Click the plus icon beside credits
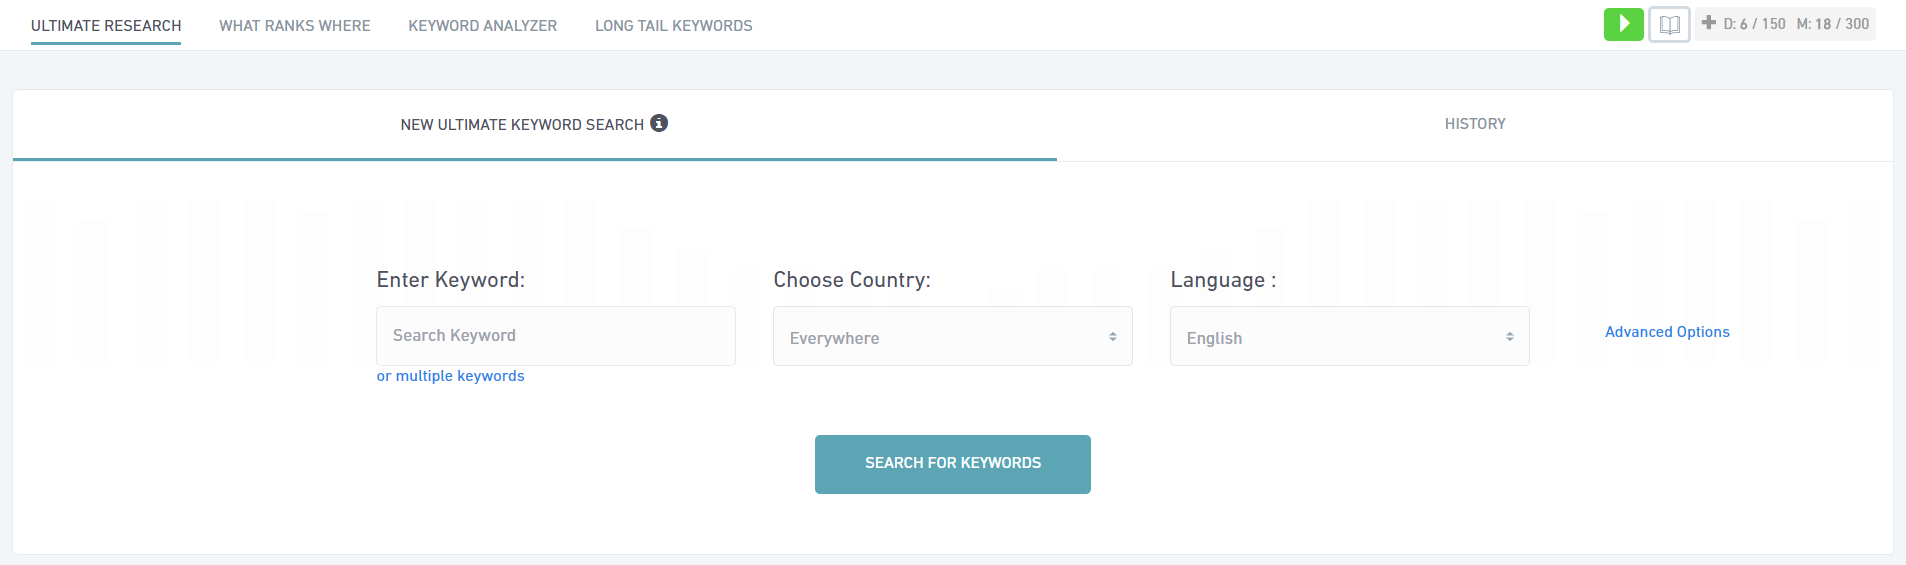 pyautogui.click(x=1708, y=23)
